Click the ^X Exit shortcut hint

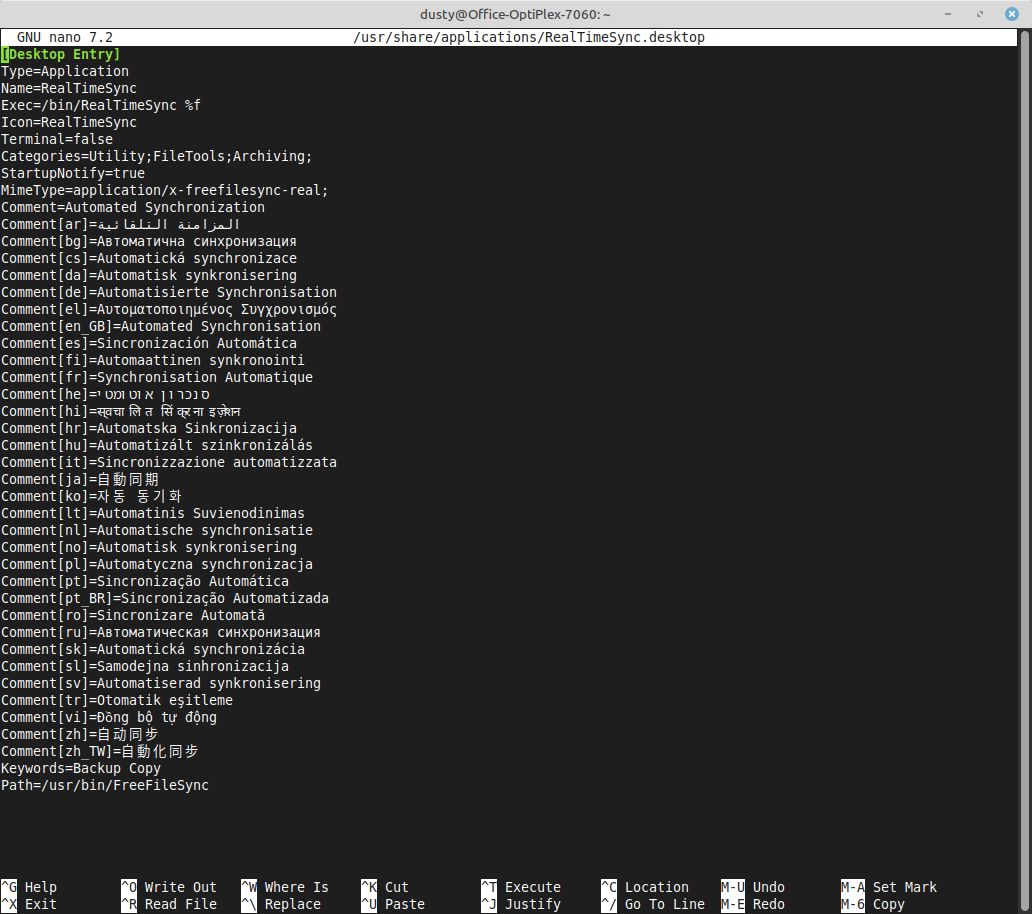coord(30,904)
